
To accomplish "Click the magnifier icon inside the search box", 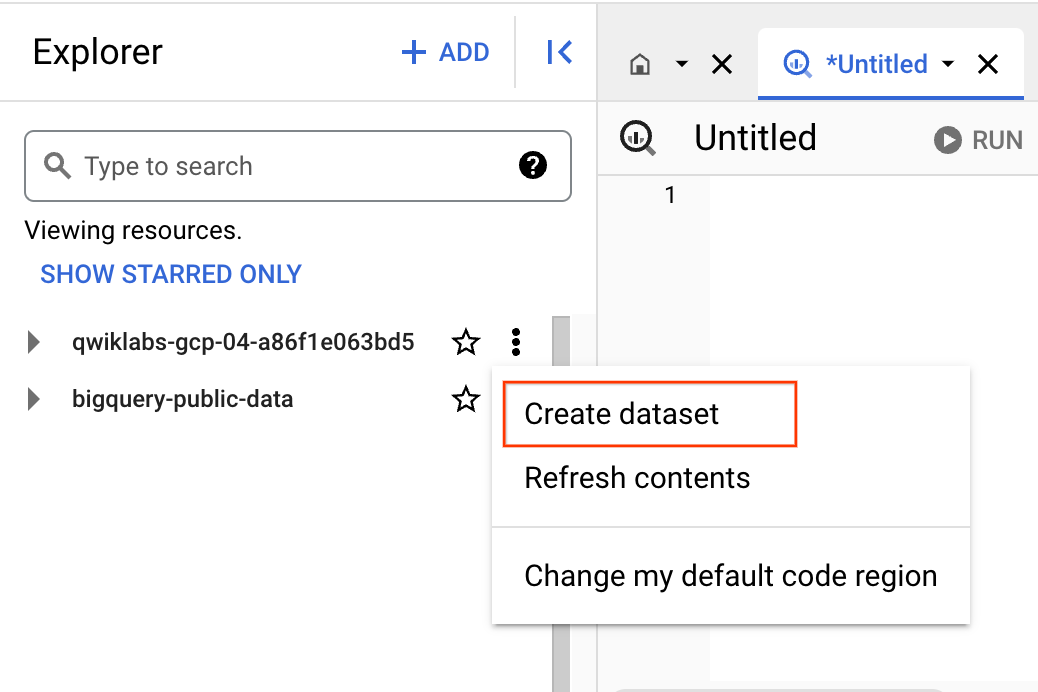I will 56,166.
